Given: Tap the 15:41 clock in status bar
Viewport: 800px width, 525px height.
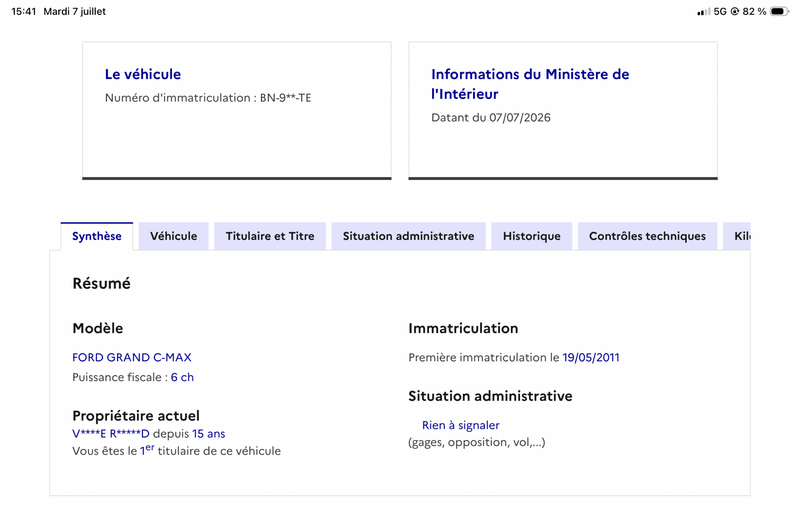Looking at the screenshot, I should point(23,11).
